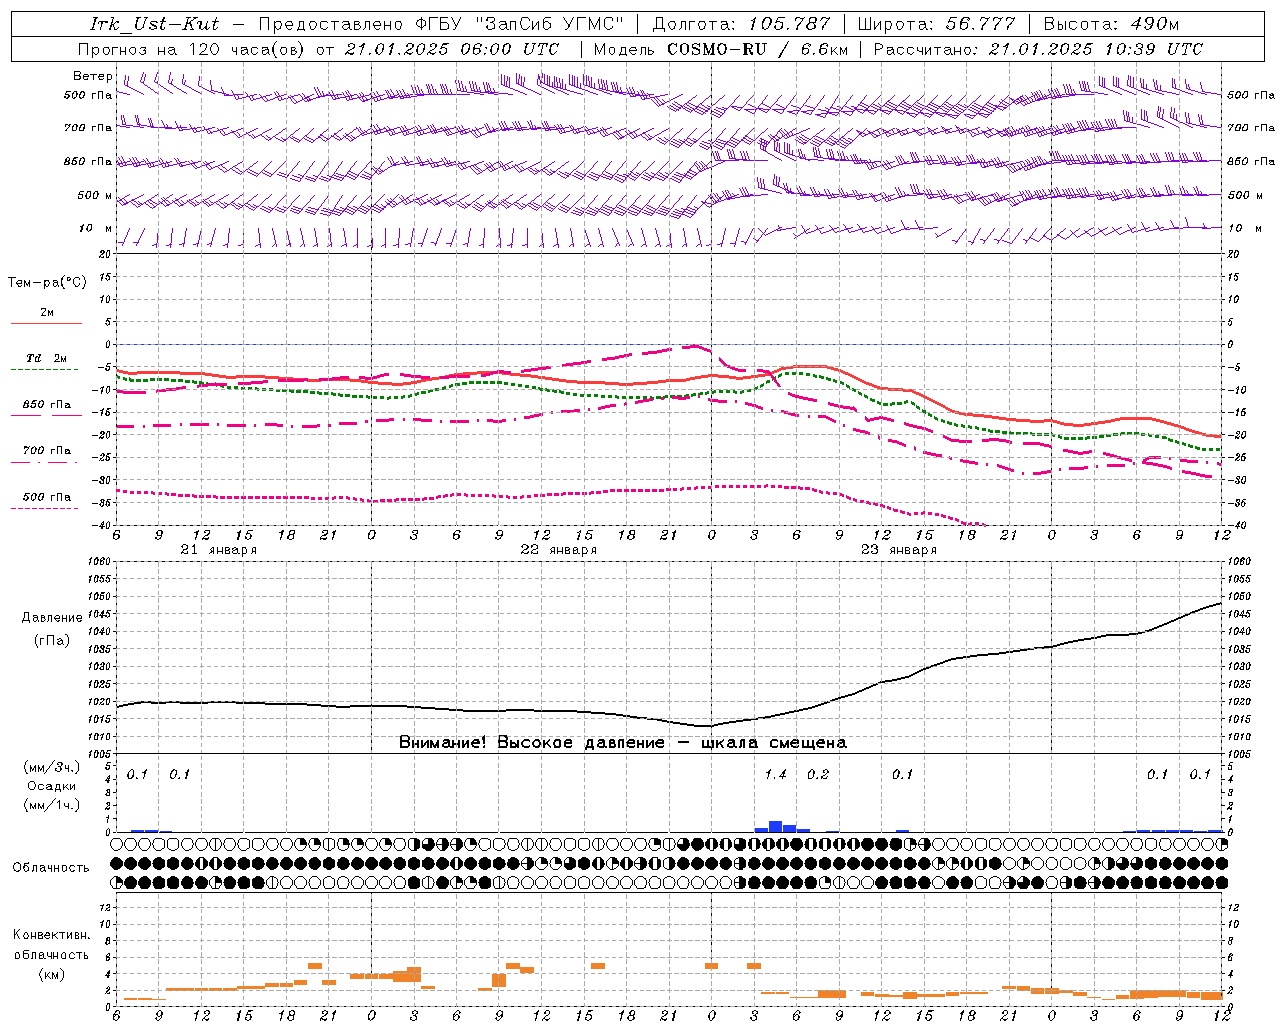
Task: Click the Давление (гПа) axis title
Action: (52, 629)
